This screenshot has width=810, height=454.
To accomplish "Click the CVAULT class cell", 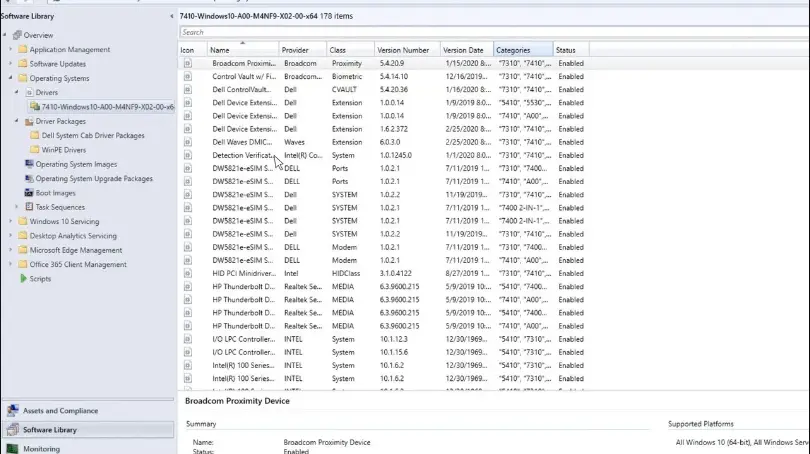I will tap(344, 89).
